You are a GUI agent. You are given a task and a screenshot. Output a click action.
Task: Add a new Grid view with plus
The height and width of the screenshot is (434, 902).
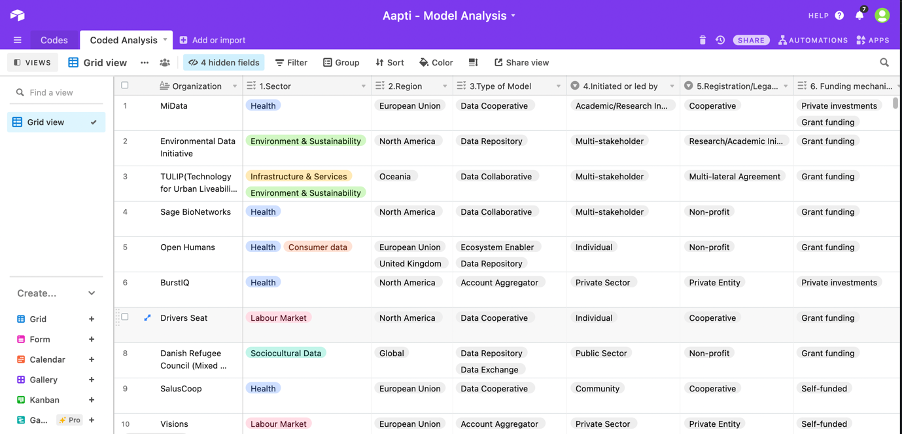[x=91, y=319]
